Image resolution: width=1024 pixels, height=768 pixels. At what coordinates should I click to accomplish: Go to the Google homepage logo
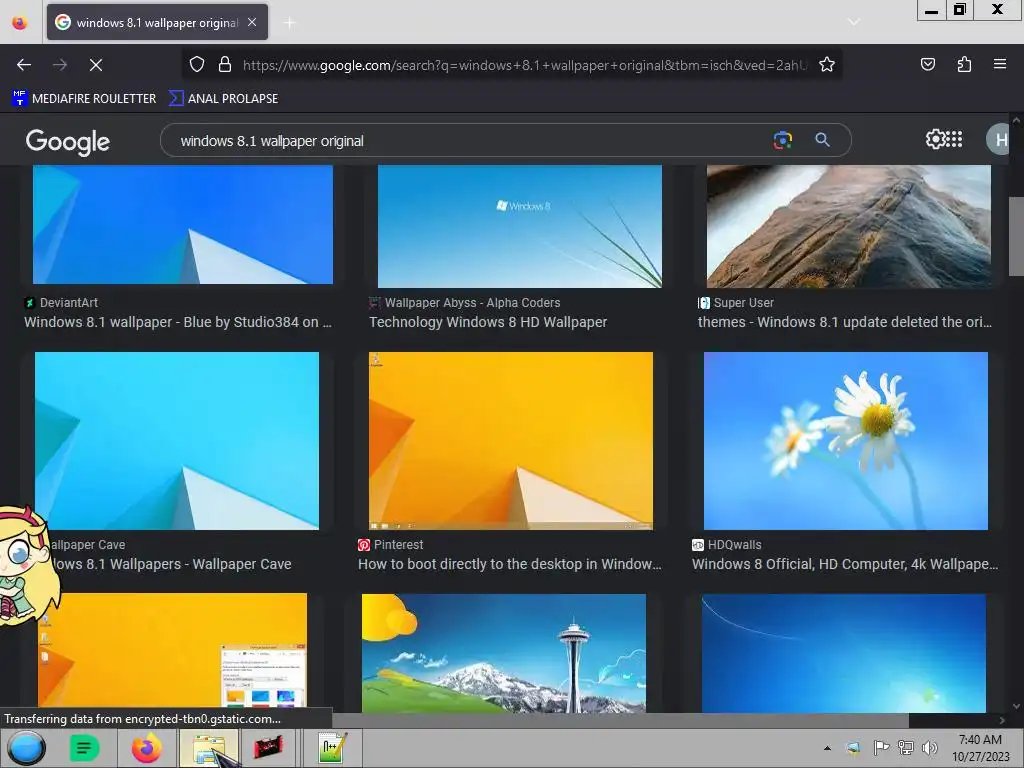coord(68,141)
